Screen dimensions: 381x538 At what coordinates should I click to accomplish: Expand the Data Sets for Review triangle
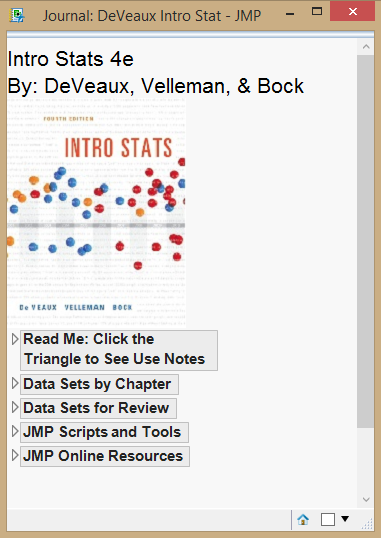pyautogui.click(x=15, y=407)
